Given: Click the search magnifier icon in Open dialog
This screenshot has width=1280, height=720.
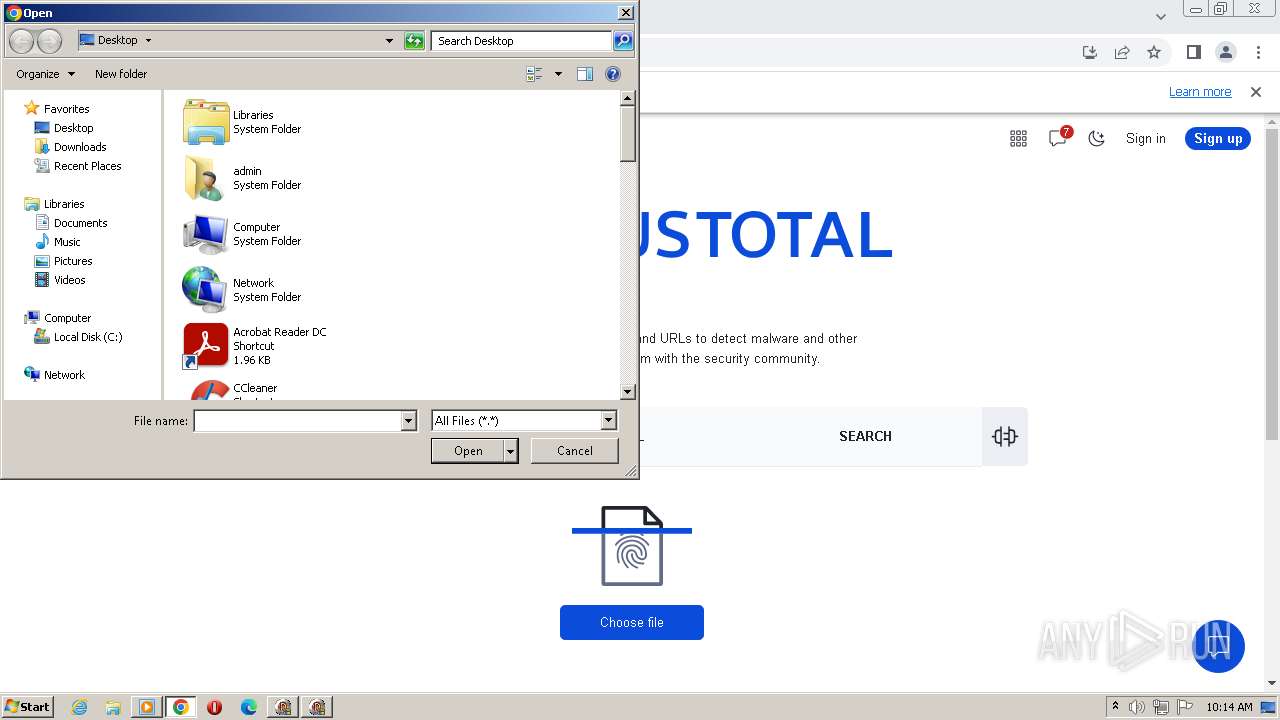Looking at the screenshot, I should [623, 41].
